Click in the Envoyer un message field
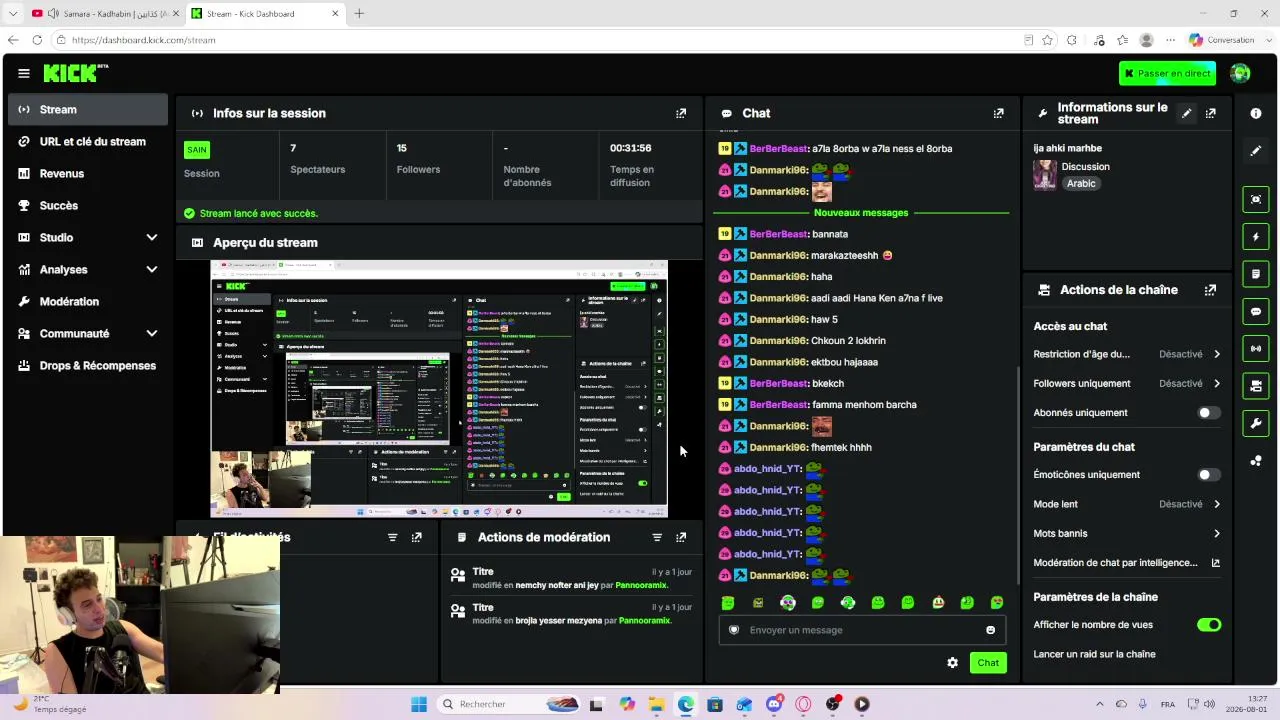Screen dimensions: 1280x720 [862, 630]
